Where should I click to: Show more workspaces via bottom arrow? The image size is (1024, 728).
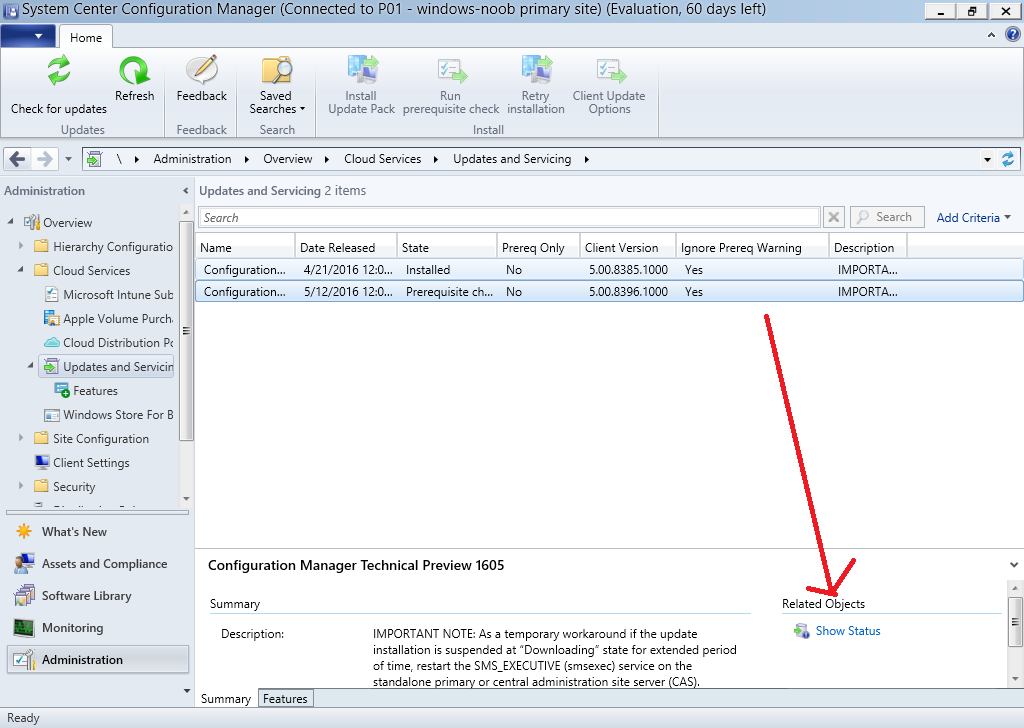pyautogui.click(x=187, y=691)
